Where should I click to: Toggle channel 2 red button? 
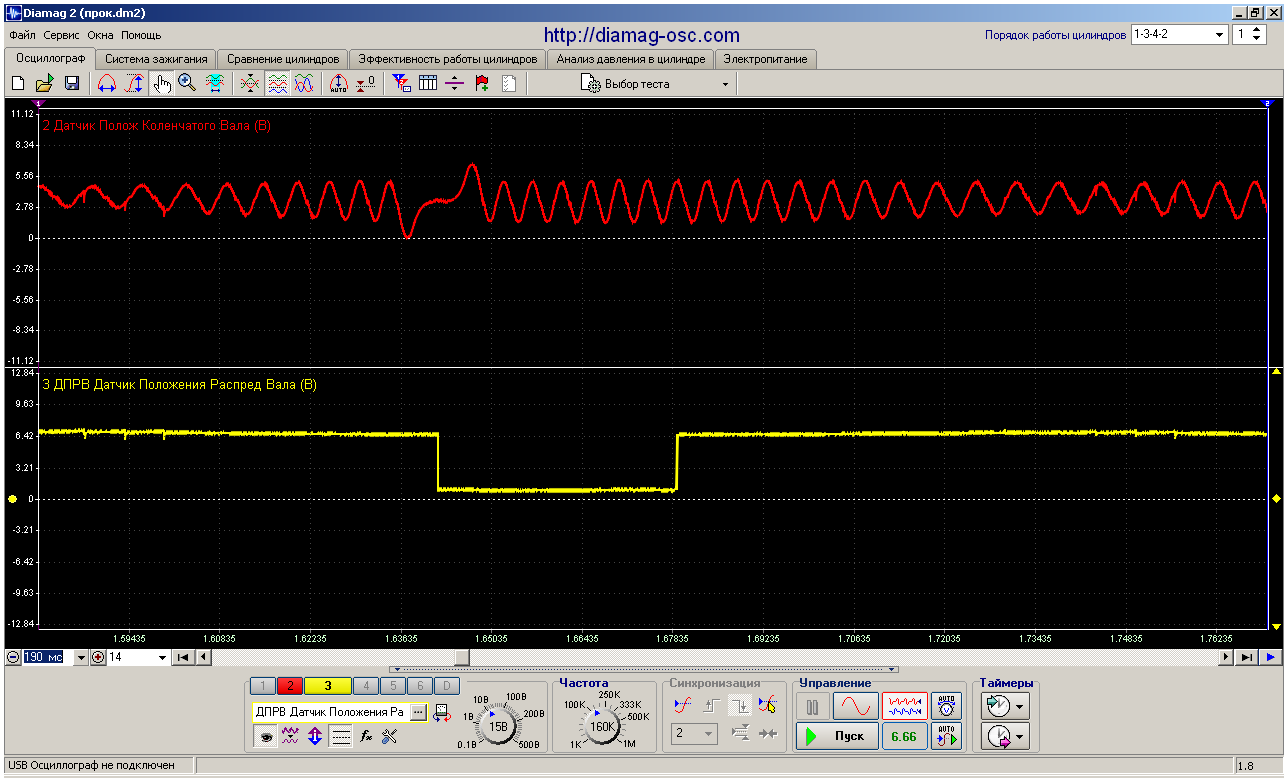tap(289, 685)
